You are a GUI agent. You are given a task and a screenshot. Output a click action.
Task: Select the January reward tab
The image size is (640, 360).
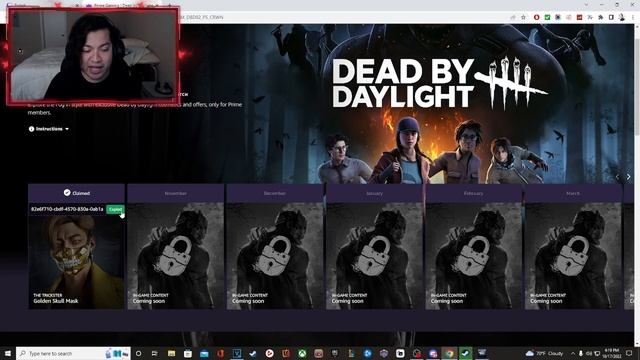click(374, 193)
